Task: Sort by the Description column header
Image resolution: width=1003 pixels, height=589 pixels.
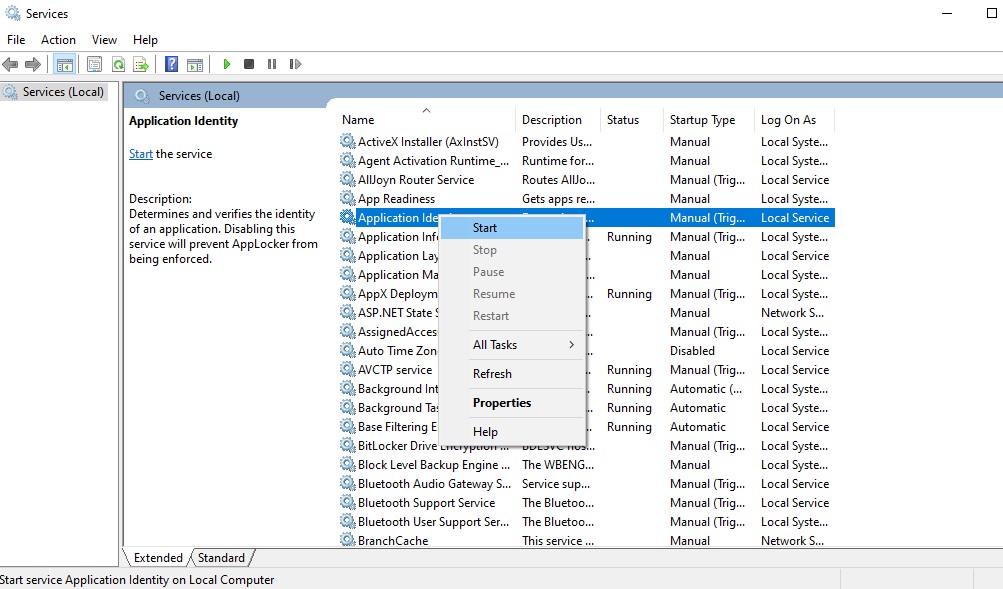Action: tap(557, 120)
